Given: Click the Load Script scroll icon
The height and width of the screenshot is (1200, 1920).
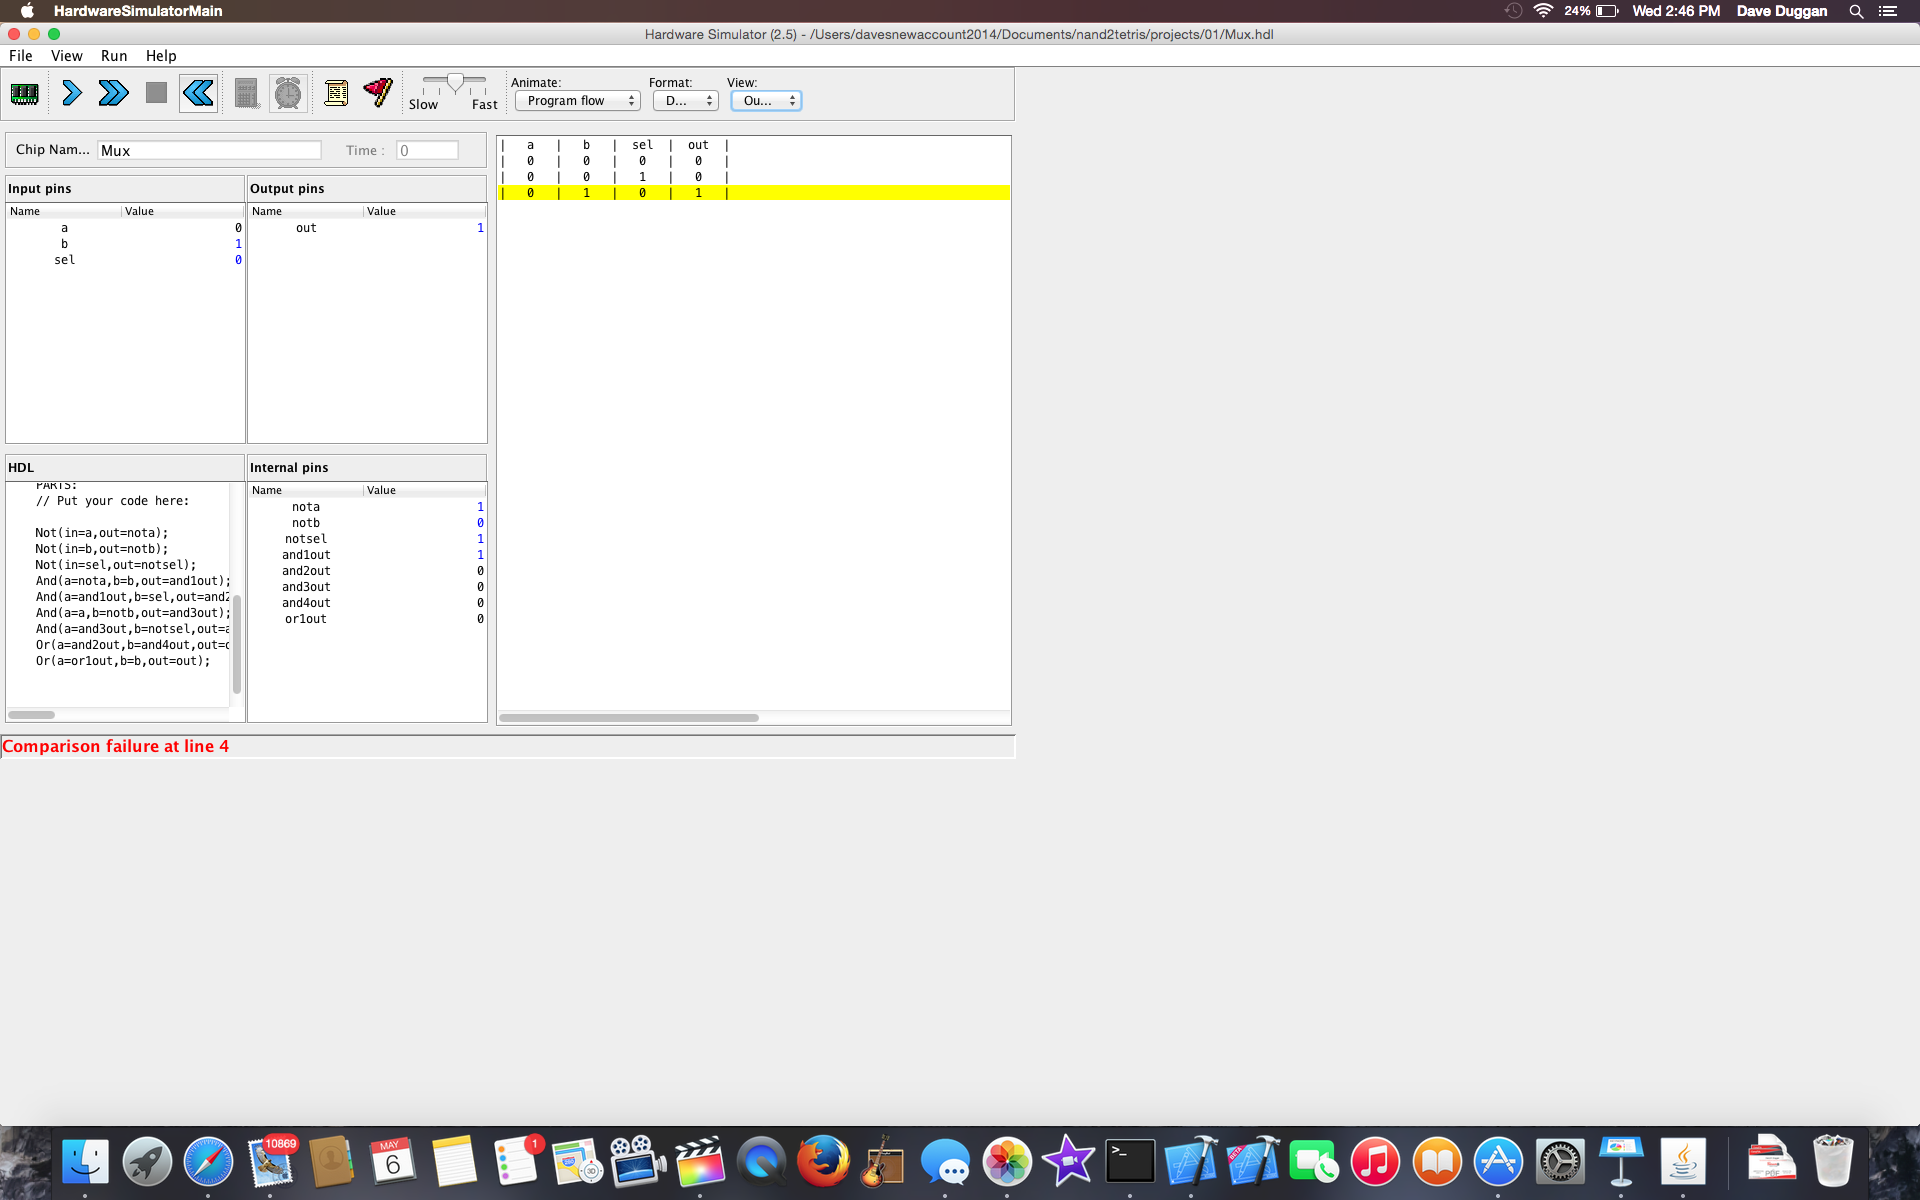Looking at the screenshot, I should coord(337,94).
